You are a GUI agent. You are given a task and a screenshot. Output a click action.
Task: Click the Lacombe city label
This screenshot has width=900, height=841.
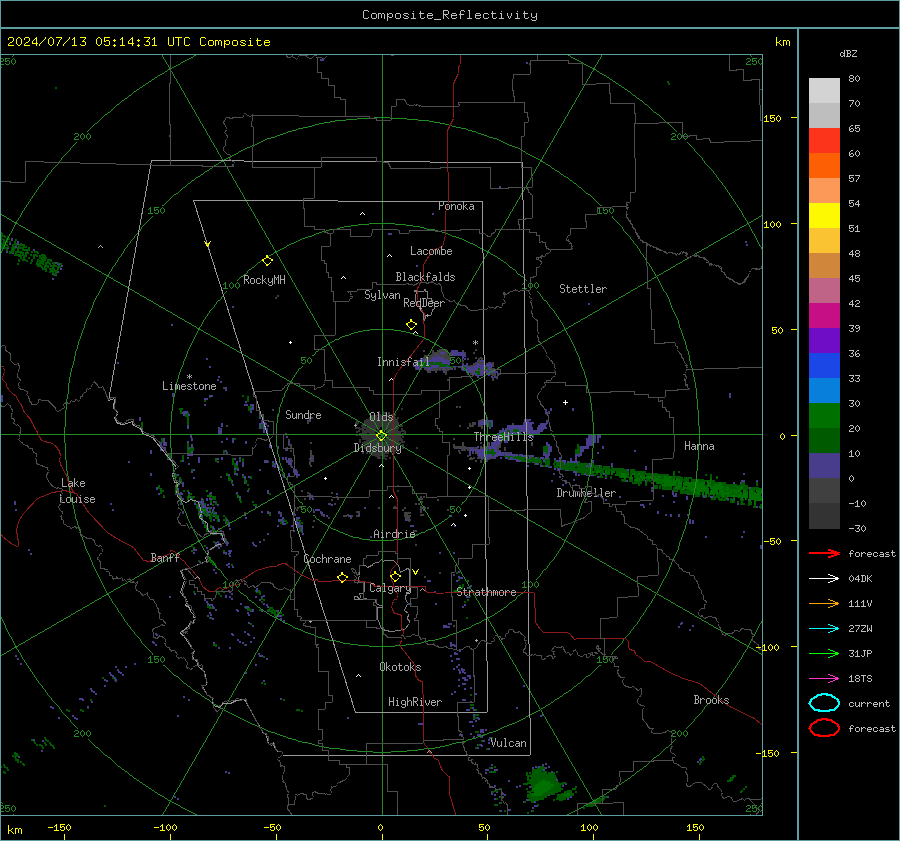coord(431,251)
